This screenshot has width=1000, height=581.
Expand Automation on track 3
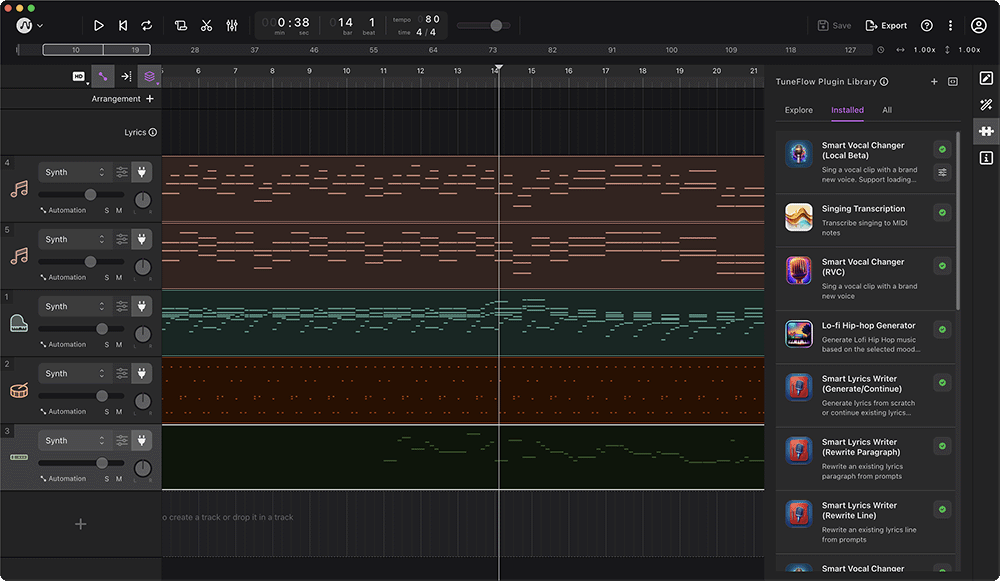click(62, 479)
